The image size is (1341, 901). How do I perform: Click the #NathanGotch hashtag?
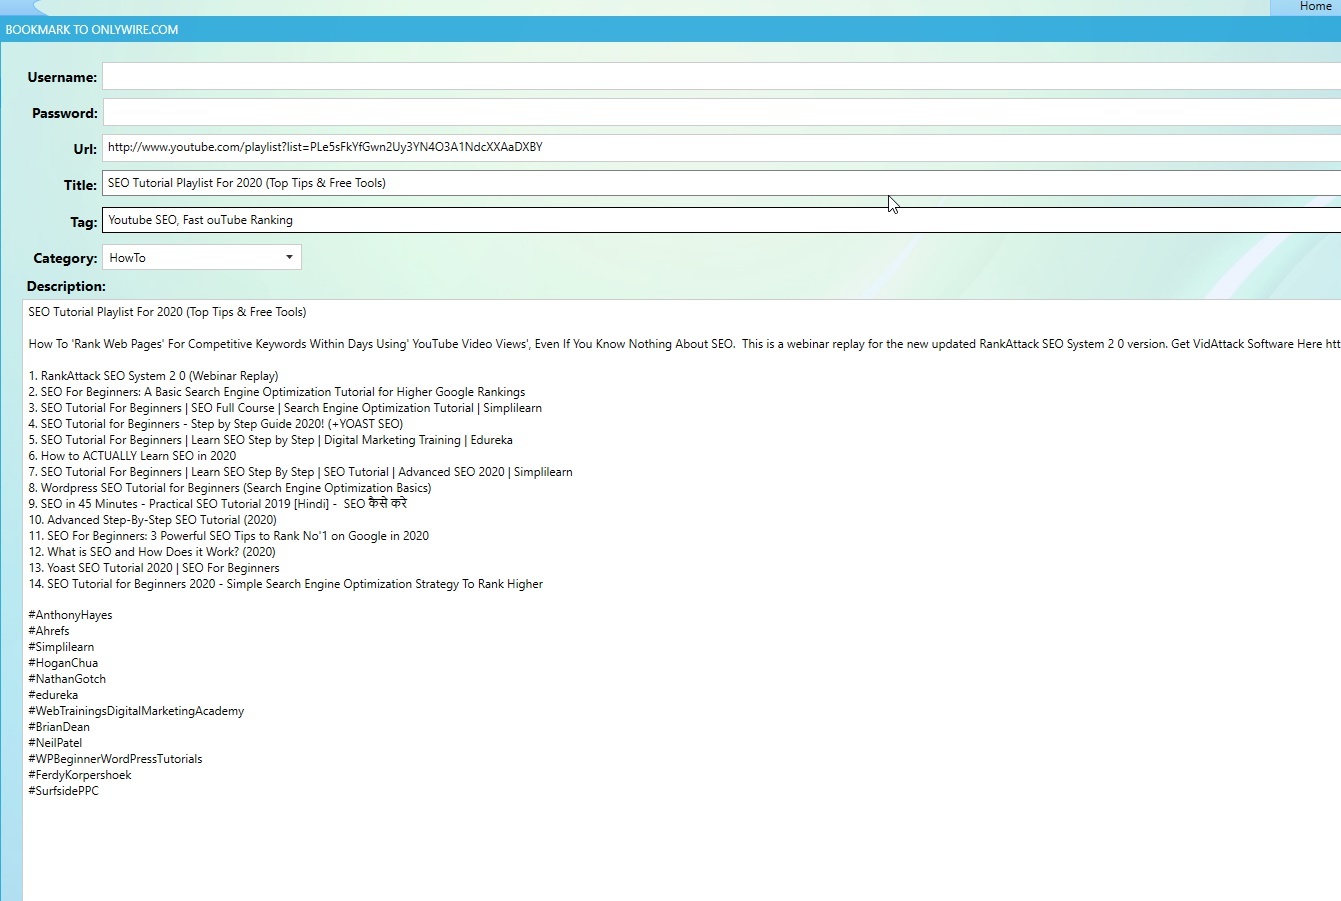click(x=67, y=679)
